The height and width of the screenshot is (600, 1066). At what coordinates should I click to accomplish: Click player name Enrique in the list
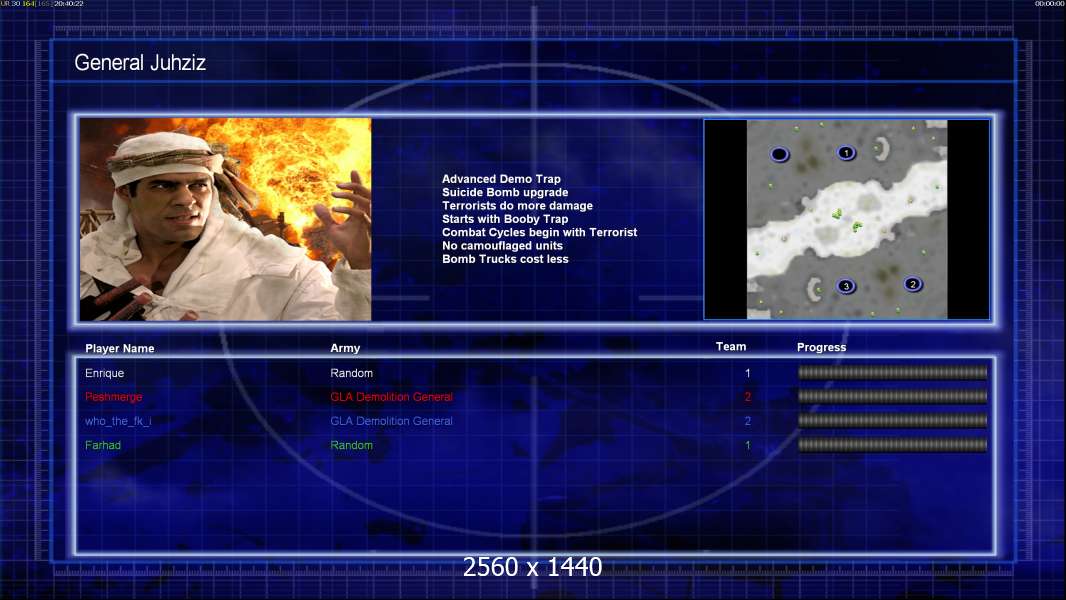tap(106, 373)
